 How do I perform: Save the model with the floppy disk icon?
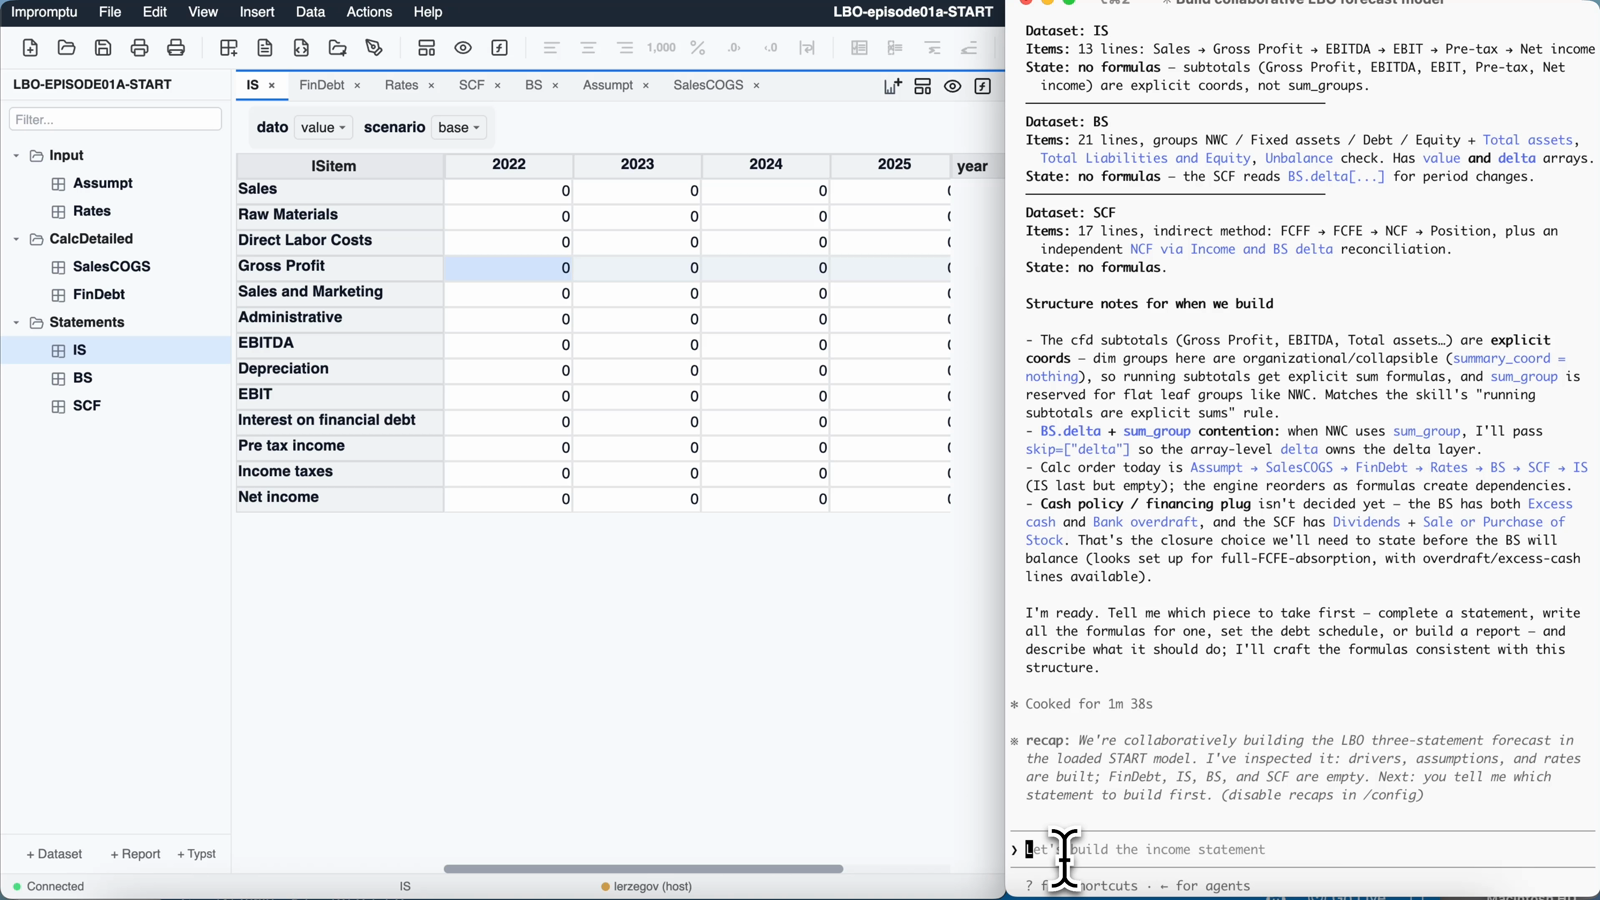tap(103, 48)
